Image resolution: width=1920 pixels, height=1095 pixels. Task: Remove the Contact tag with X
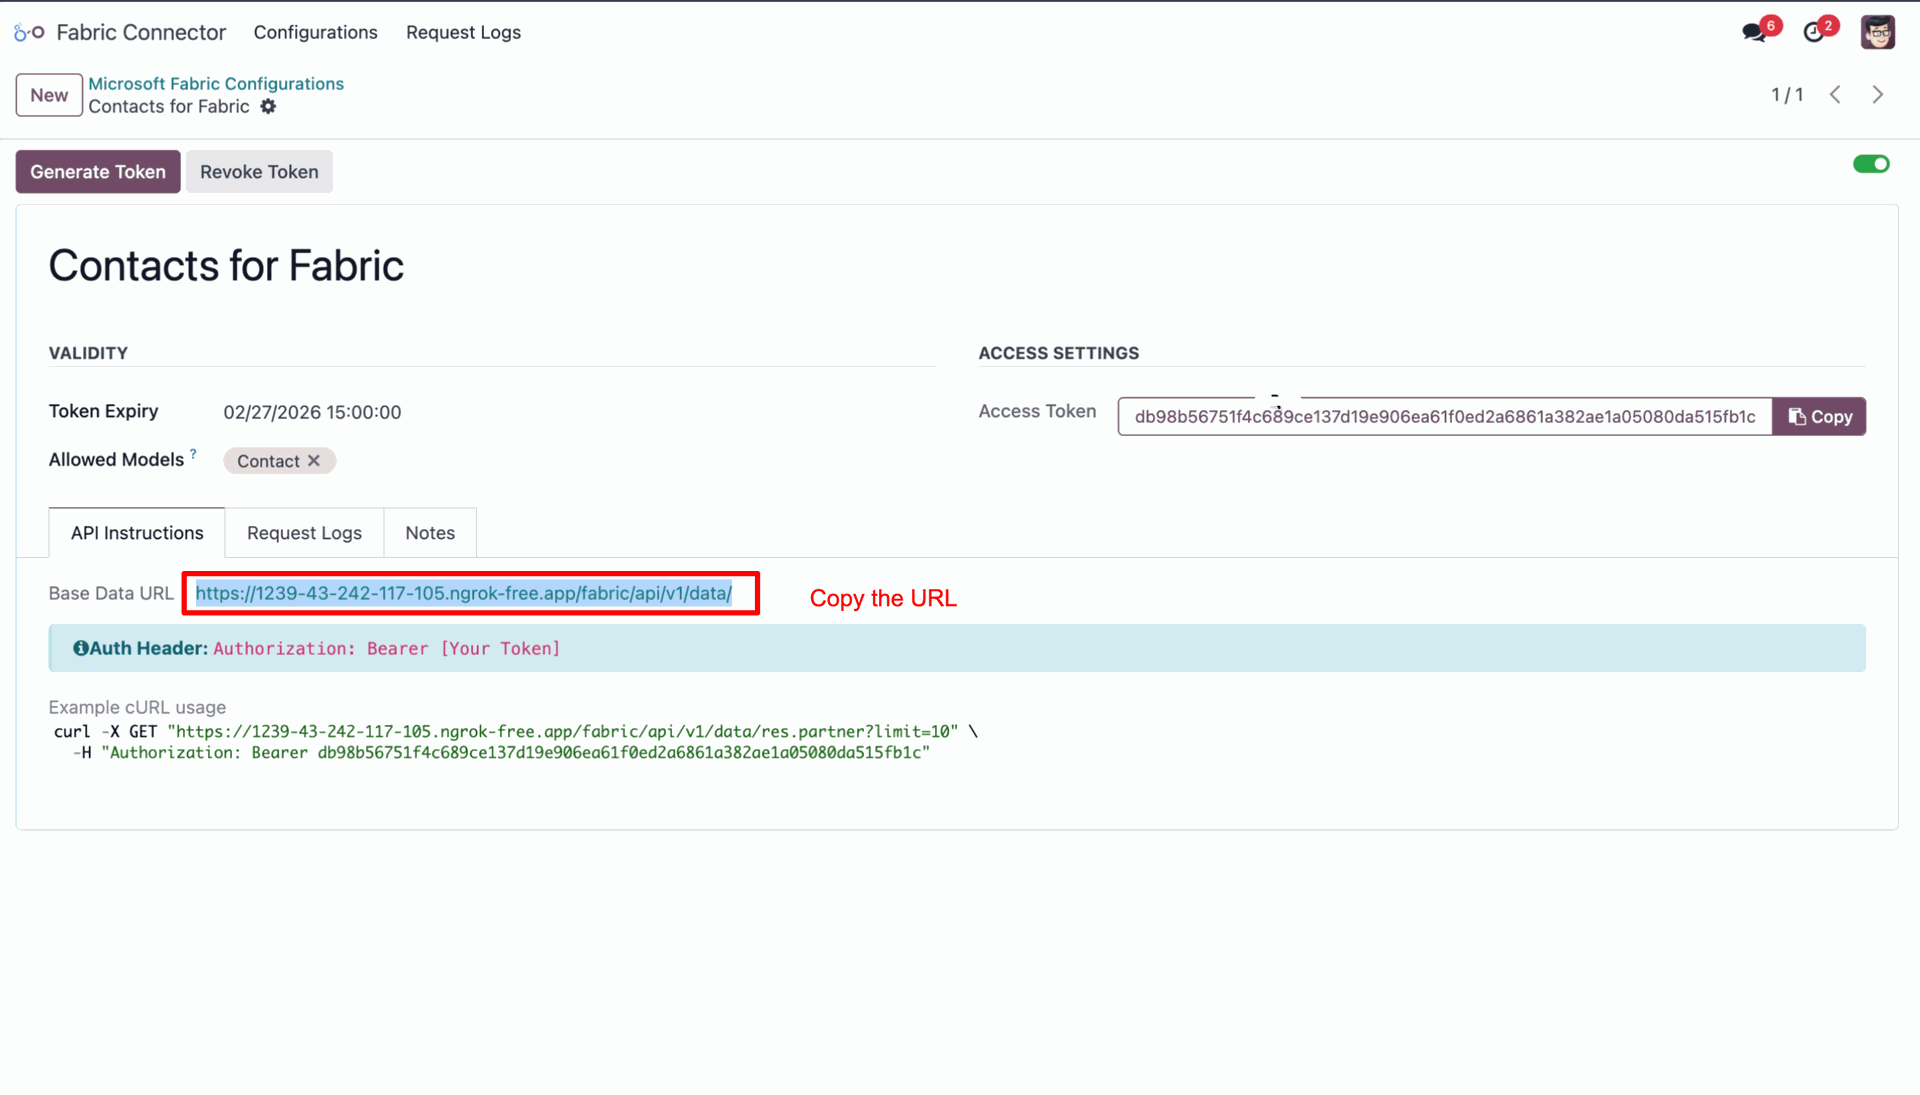click(314, 460)
